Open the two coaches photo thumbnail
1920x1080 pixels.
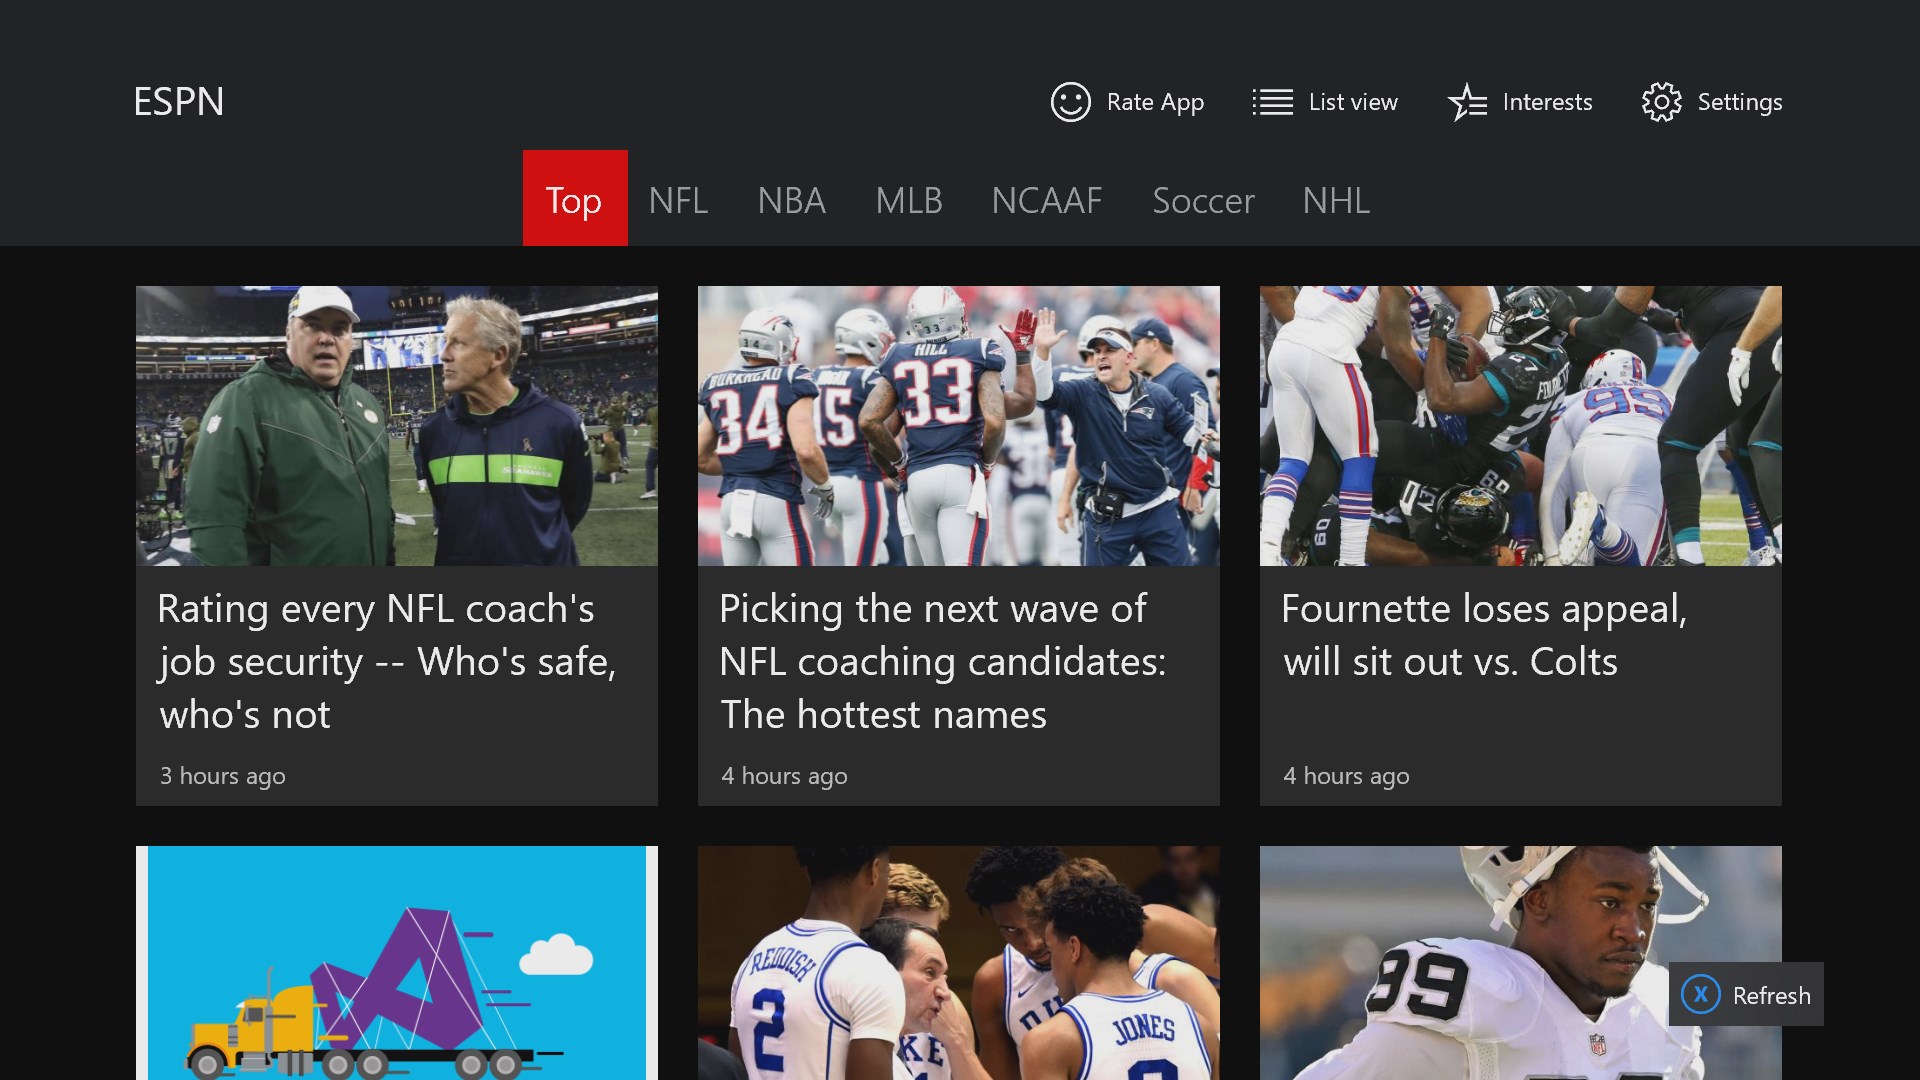397,426
